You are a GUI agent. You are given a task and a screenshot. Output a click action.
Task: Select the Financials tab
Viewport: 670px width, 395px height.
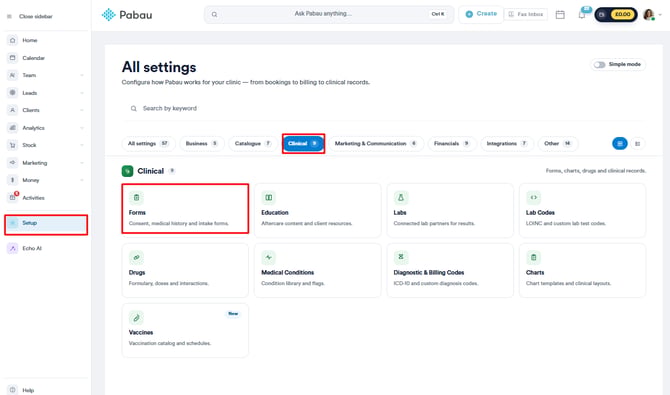tap(452, 144)
